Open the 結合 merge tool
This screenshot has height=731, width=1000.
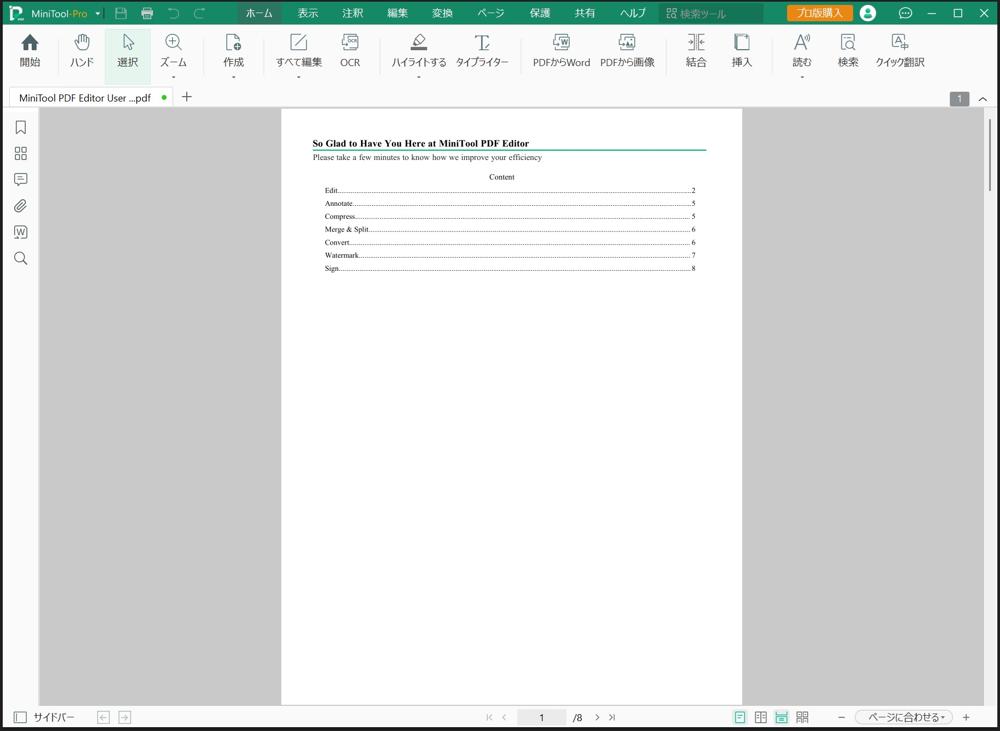pyautogui.click(x=696, y=51)
